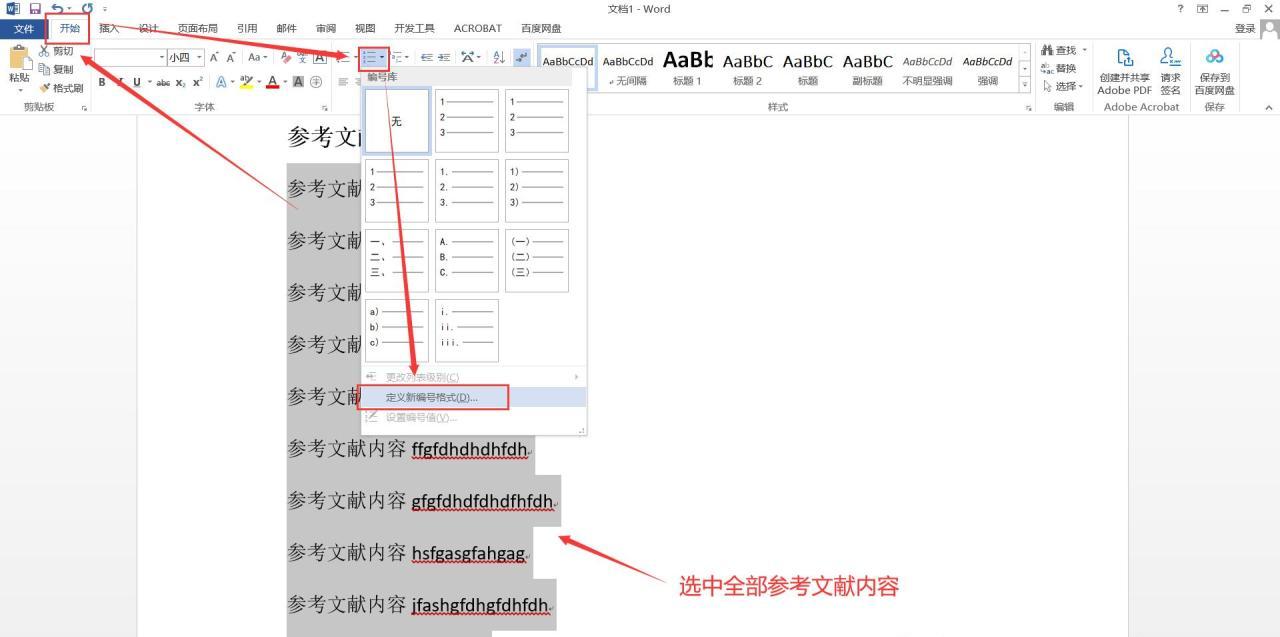
Task: Click Sign in (登录) link
Action: click(1245, 29)
